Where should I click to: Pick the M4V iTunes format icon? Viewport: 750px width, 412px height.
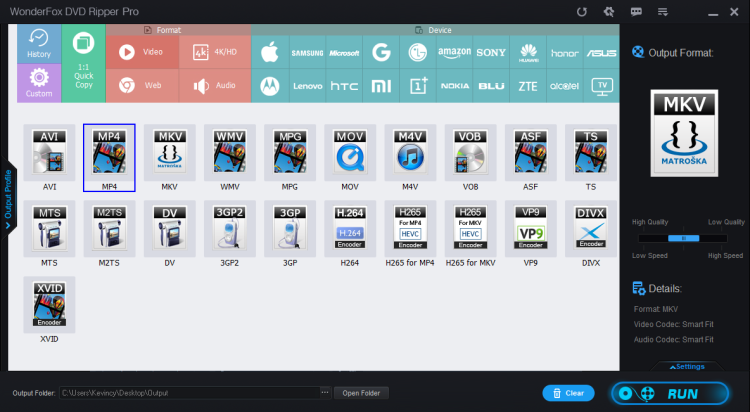click(410, 157)
